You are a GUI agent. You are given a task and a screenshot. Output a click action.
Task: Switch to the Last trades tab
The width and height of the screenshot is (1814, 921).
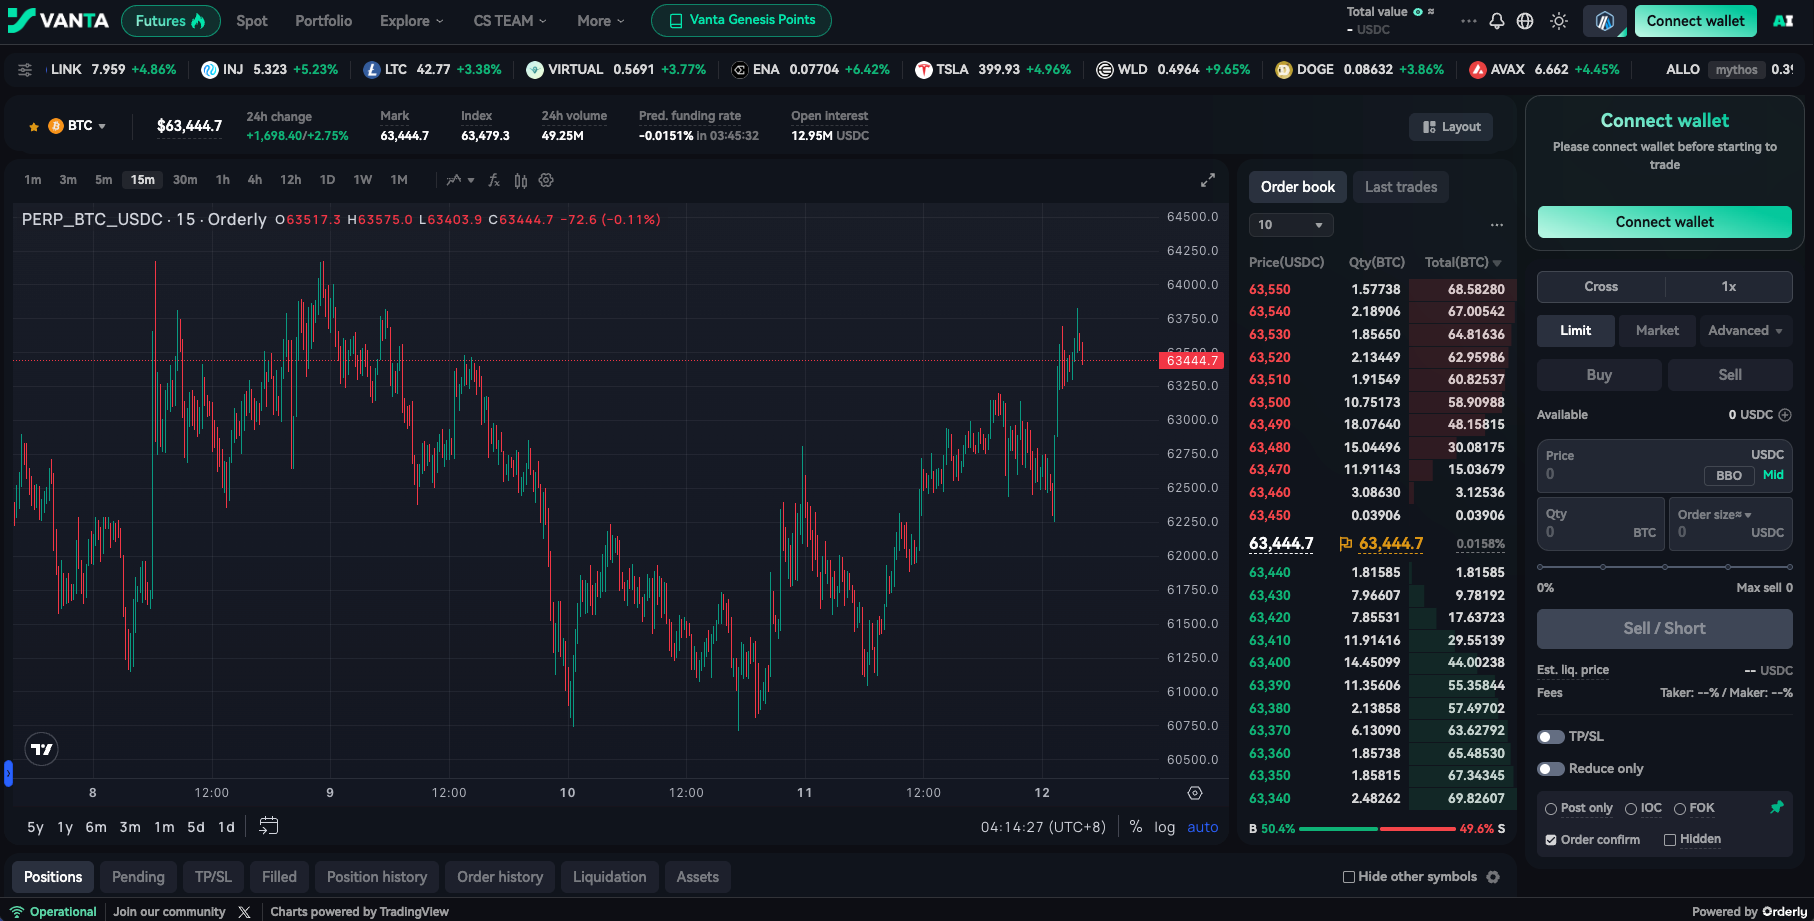pyautogui.click(x=1401, y=187)
